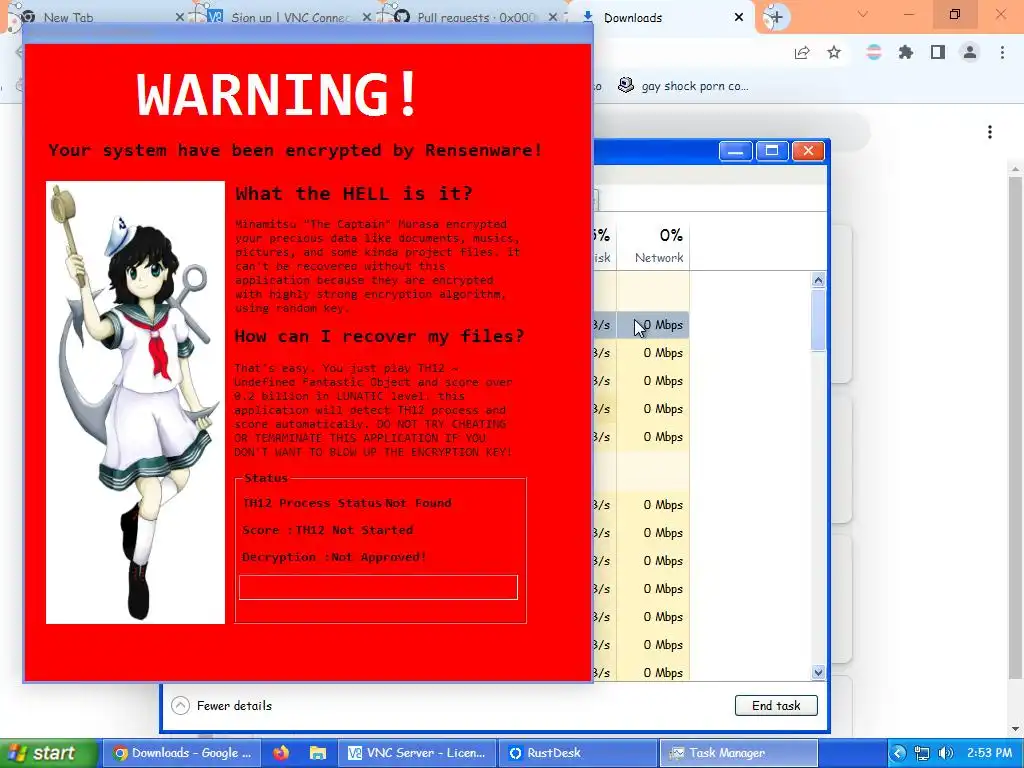The image size is (1024, 768).
Task: Click the 2:53 PM taskbar clock
Action: 989,753
